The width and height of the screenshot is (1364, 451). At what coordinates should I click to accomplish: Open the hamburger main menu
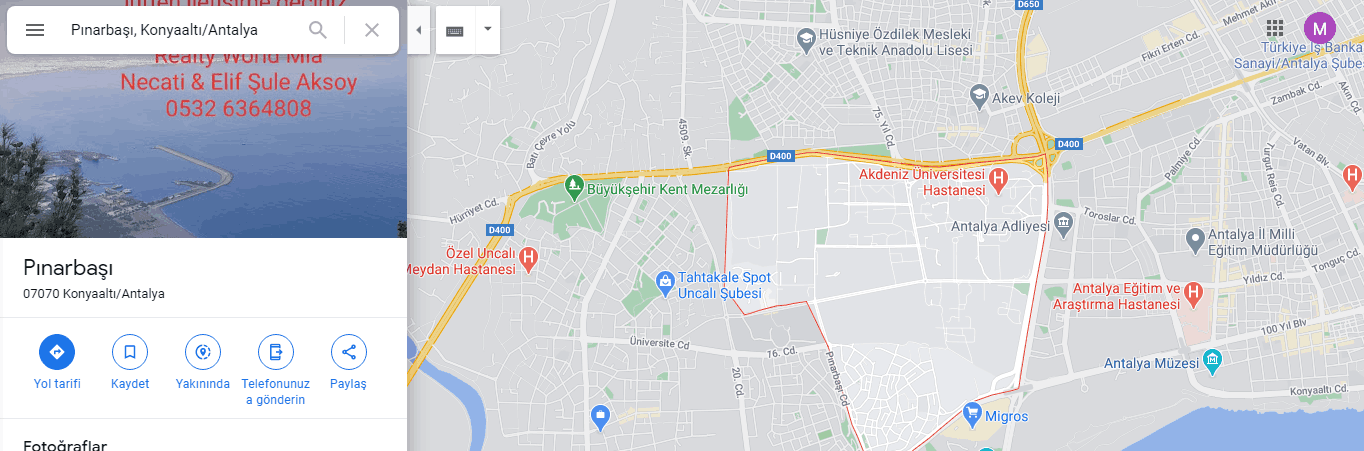[x=35, y=30]
